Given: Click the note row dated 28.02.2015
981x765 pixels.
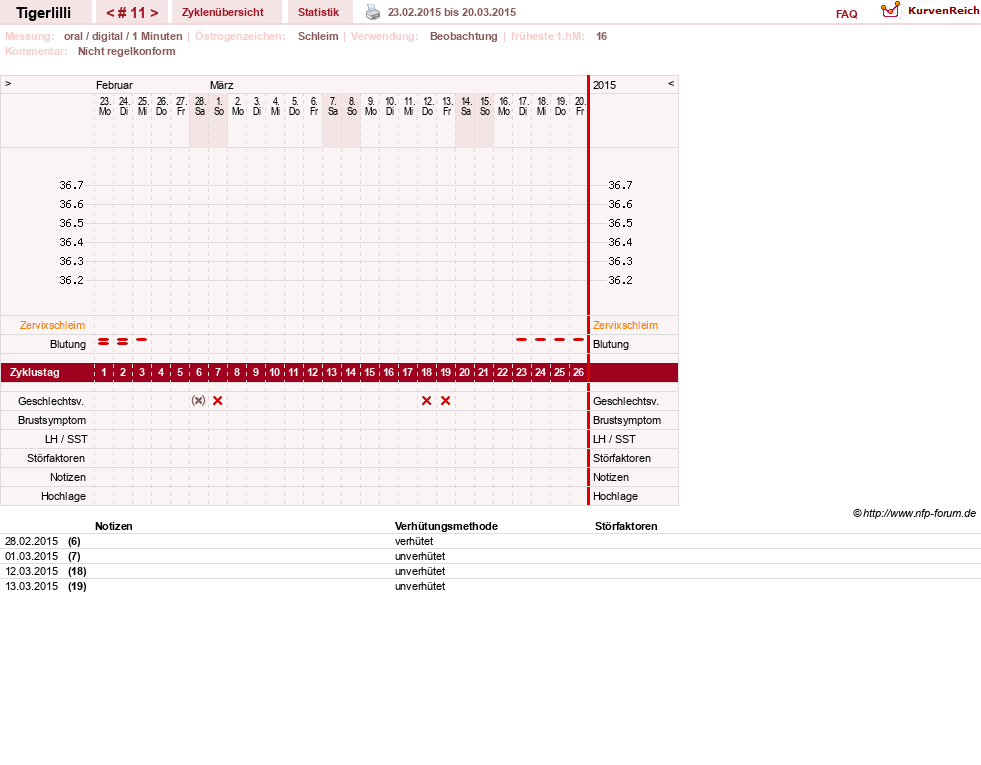Looking at the screenshot, I should point(490,542).
